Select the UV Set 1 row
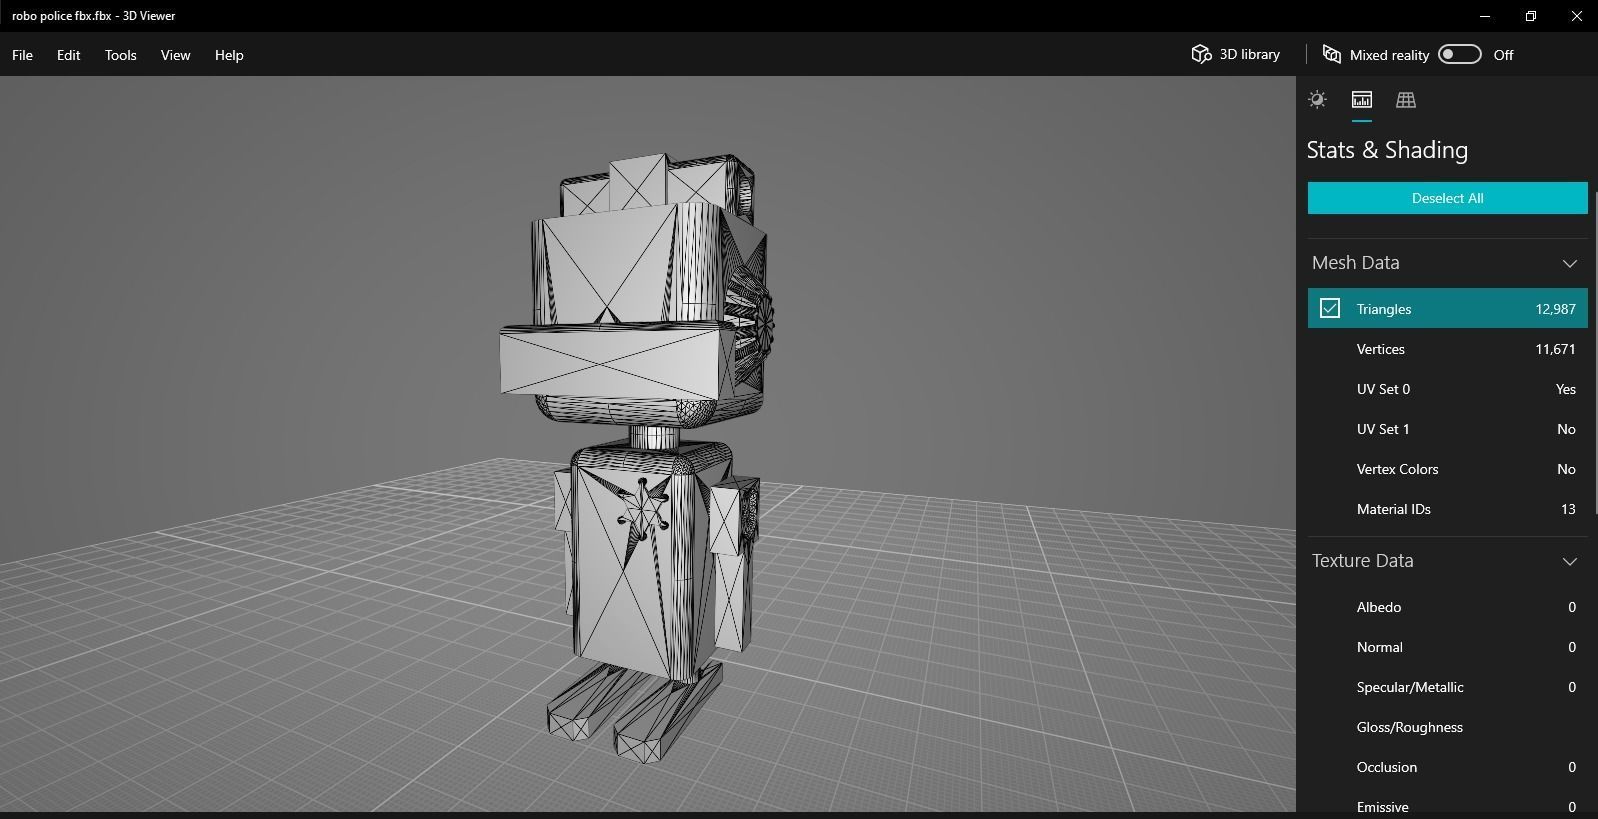The height and width of the screenshot is (819, 1598). 1447,429
